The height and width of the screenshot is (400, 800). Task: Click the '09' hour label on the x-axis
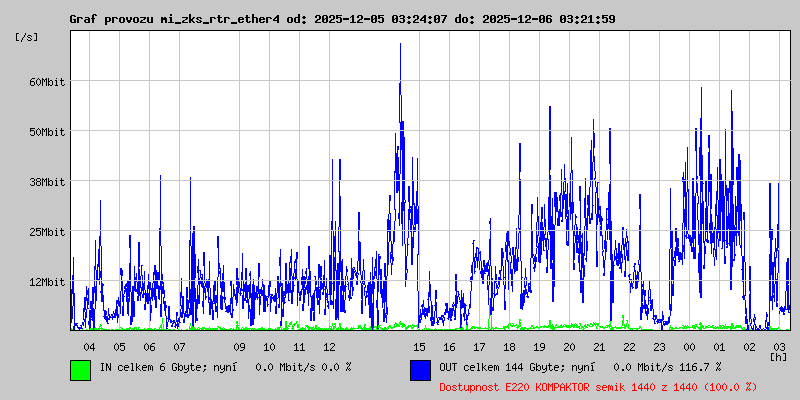pyautogui.click(x=239, y=347)
